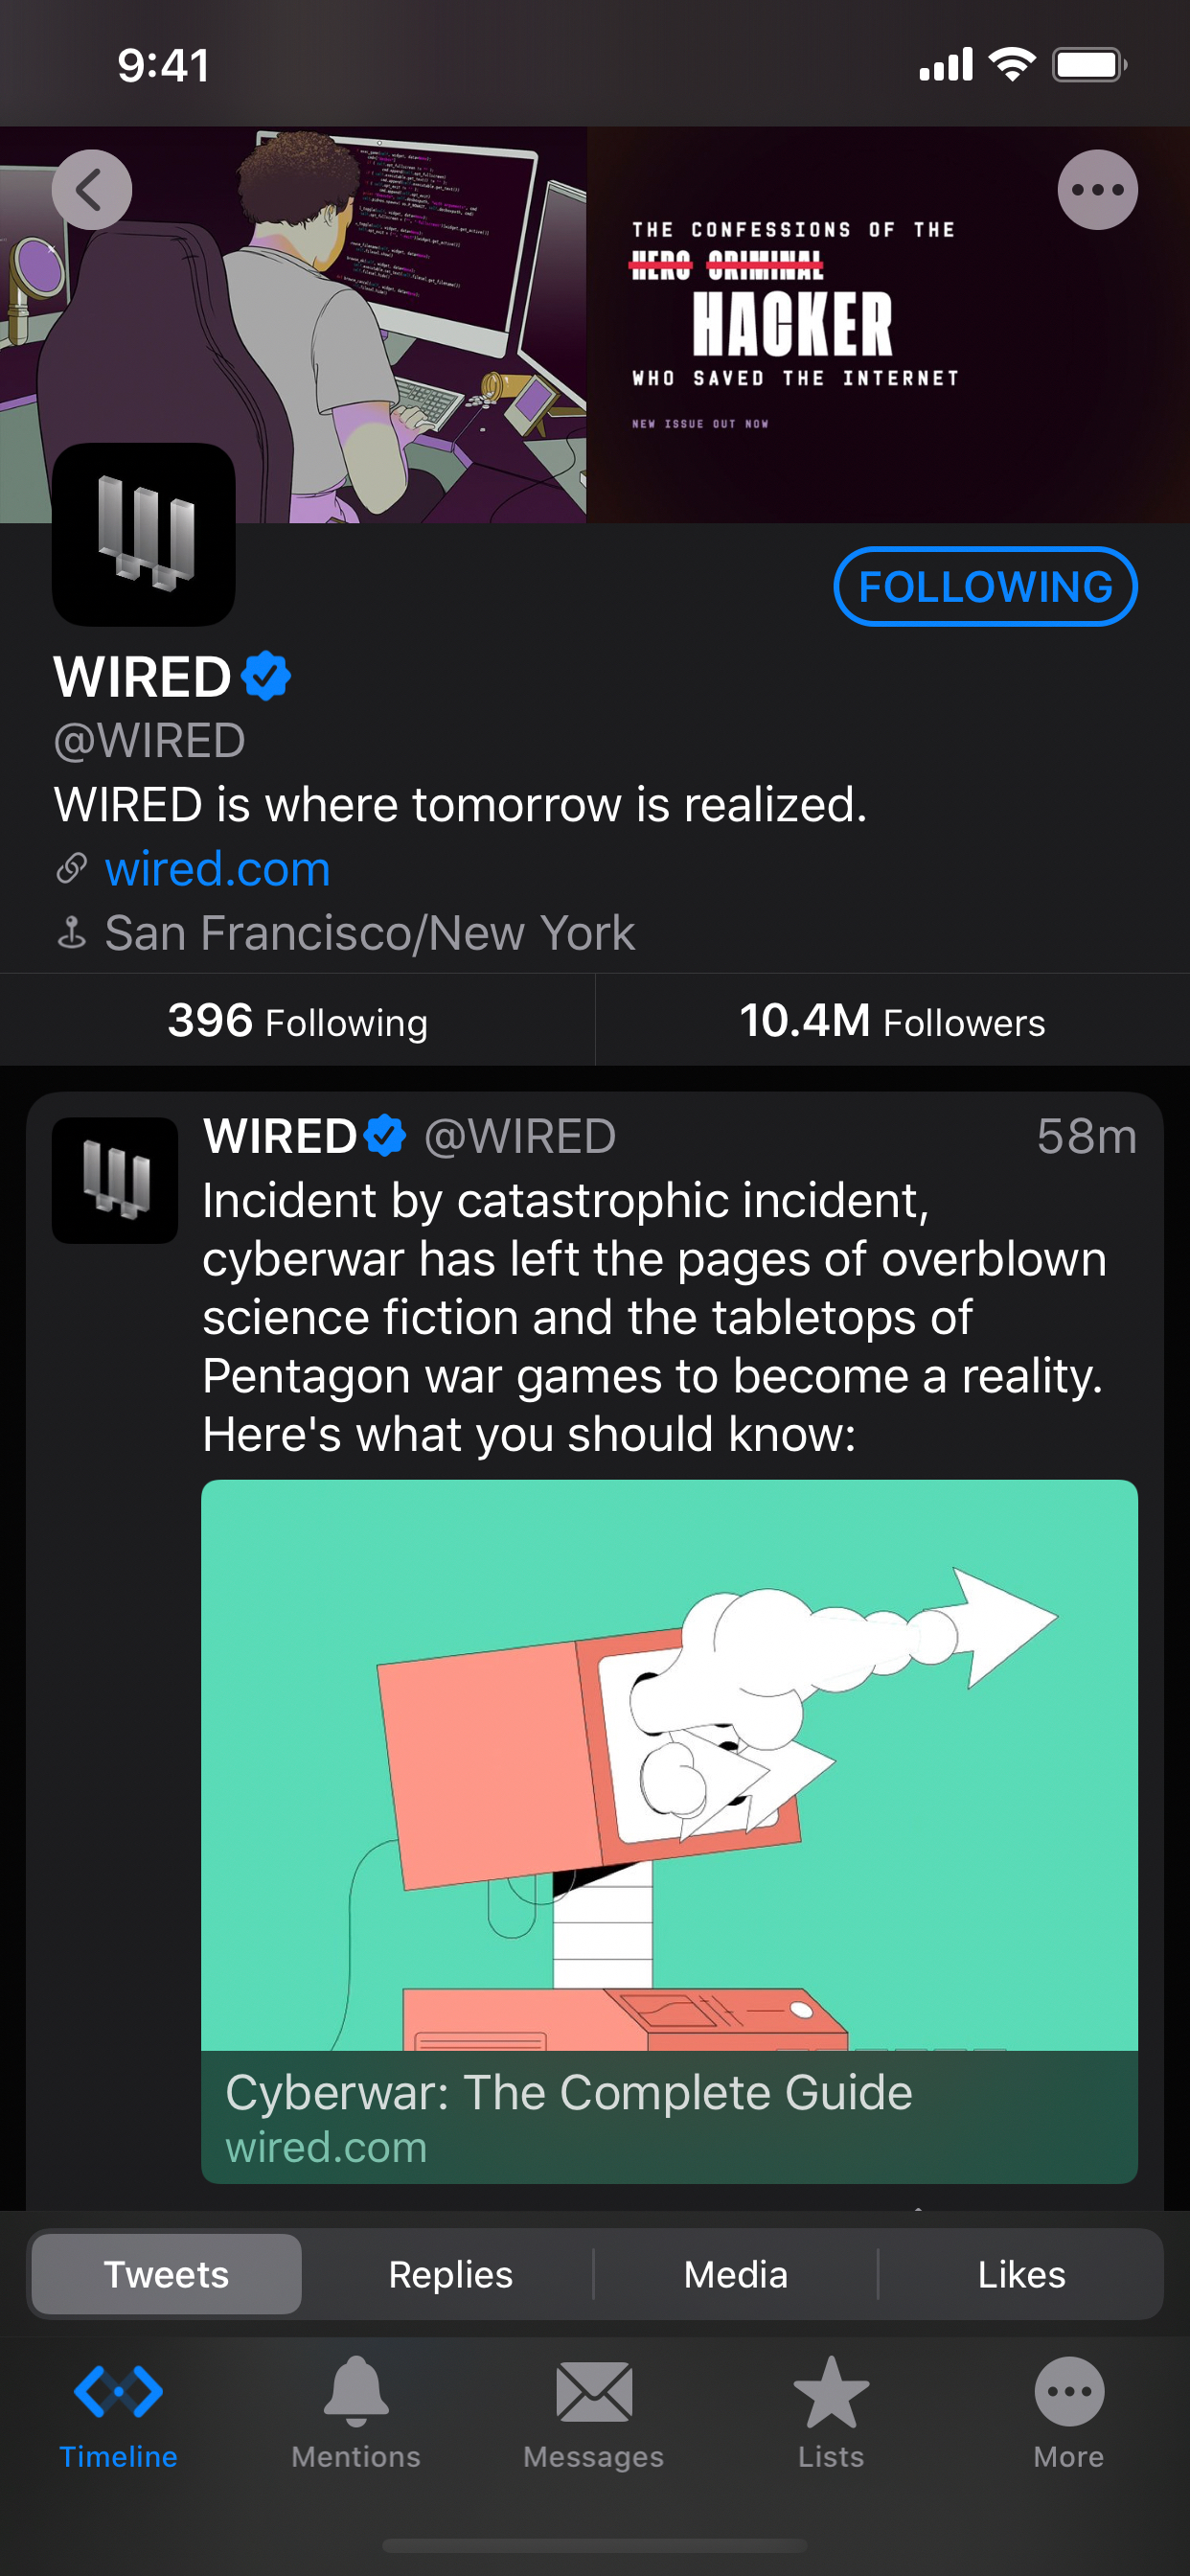
Task: Open the Cyberwar: The Complete Guide card
Action: (x=669, y=1831)
